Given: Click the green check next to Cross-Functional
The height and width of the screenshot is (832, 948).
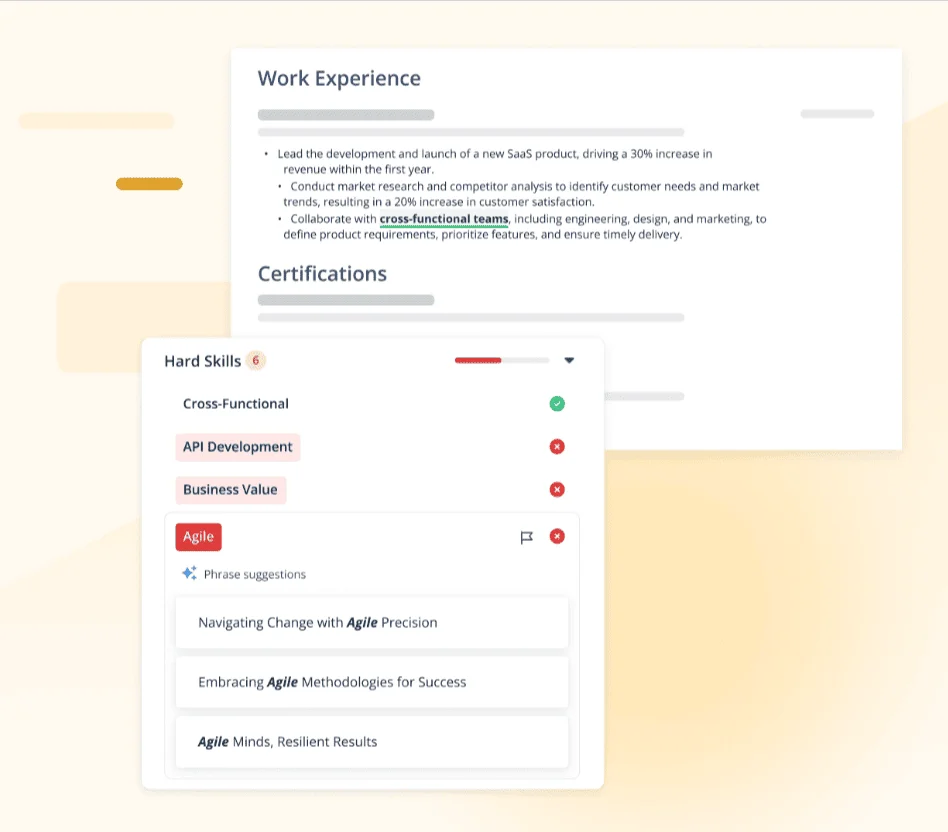Looking at the screenshot, I should pyautogui.click(x=557, y=403).
